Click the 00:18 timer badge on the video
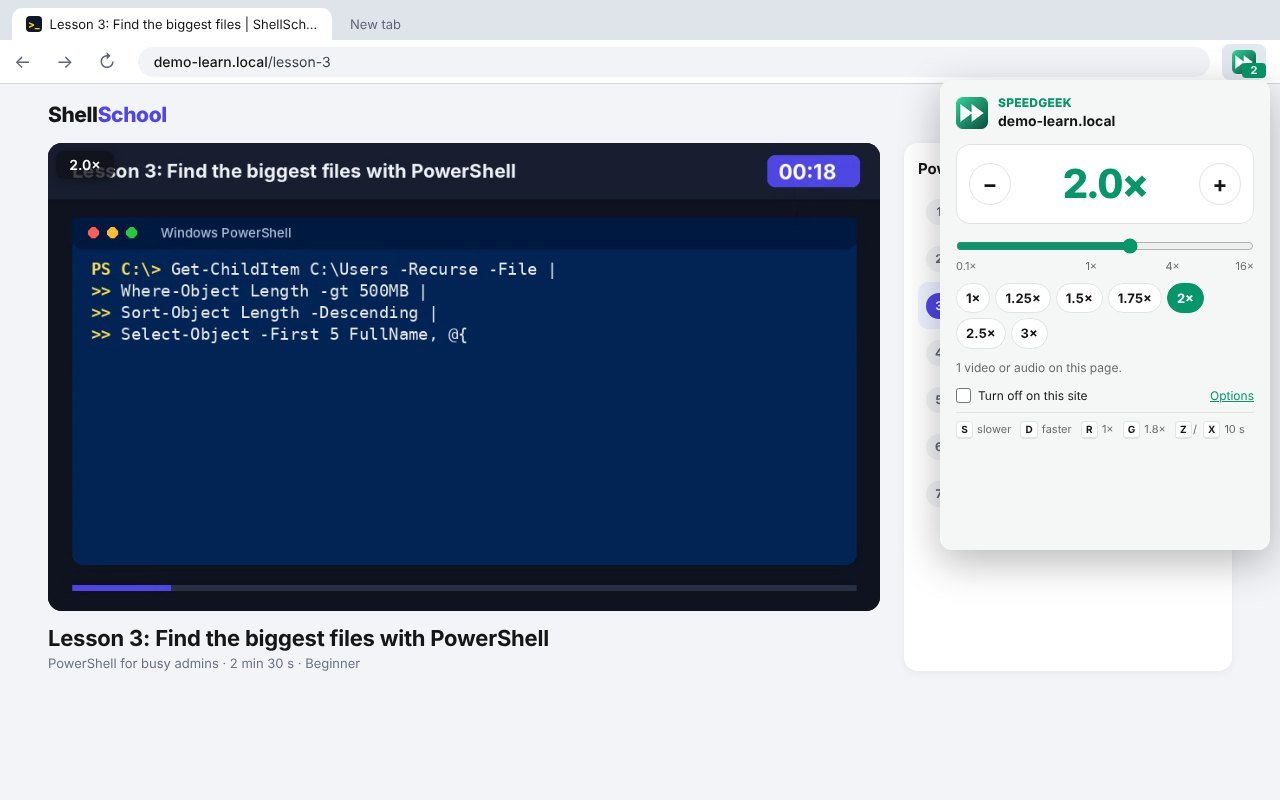This screenshot has width=1280, height=800. [x=813, y=171]
